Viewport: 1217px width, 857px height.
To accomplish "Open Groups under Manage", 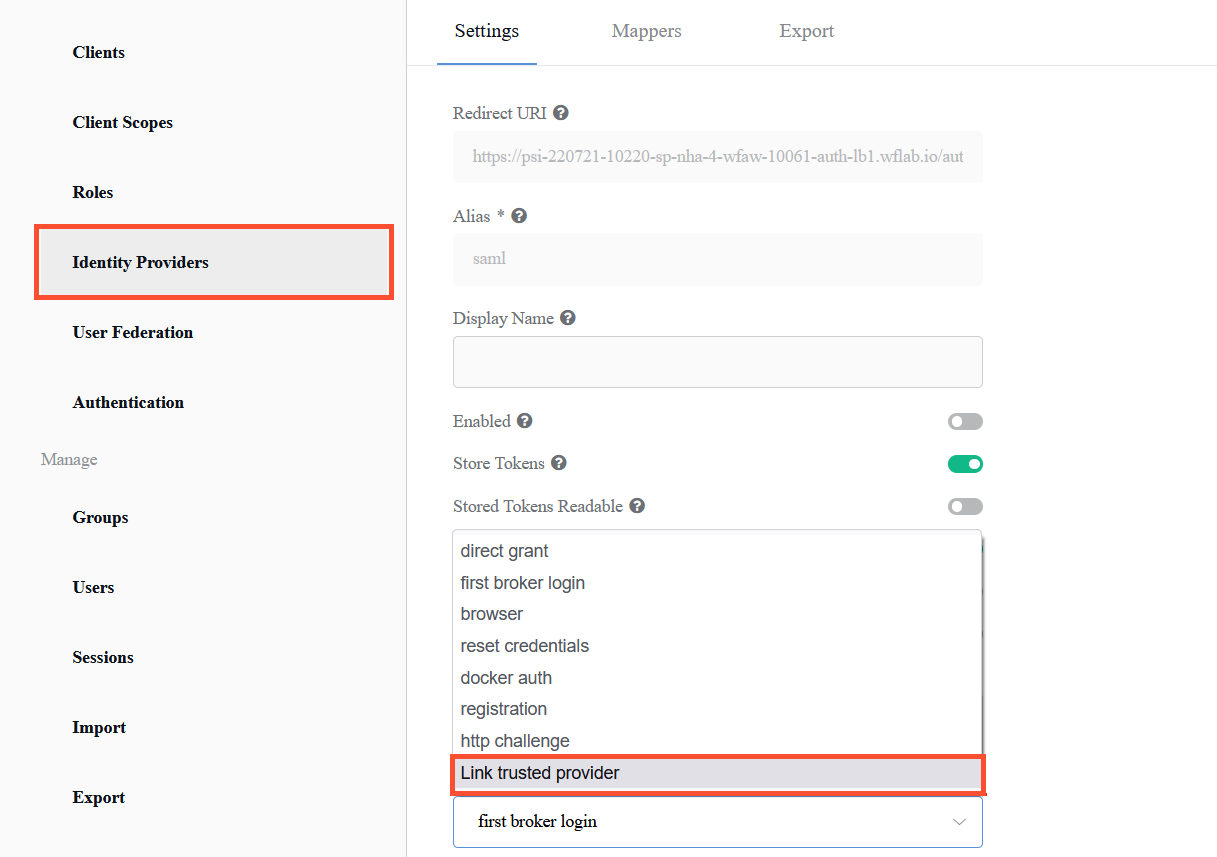I will click(x=100, y=517).
